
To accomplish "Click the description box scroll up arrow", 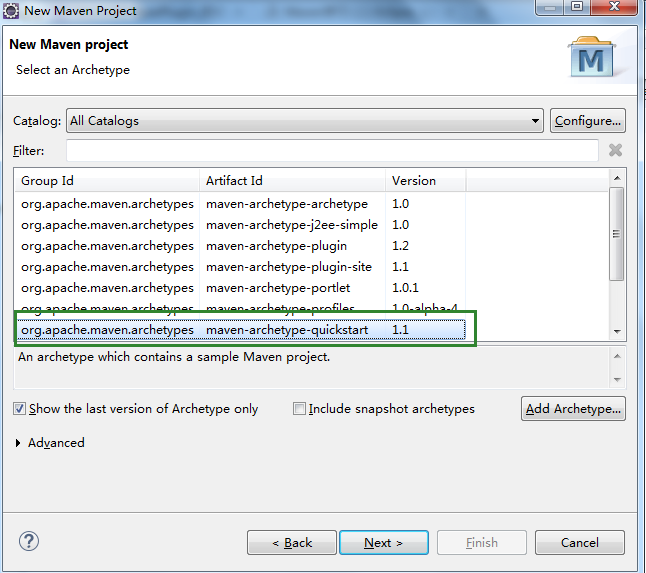I will click(x=617, y=356).
